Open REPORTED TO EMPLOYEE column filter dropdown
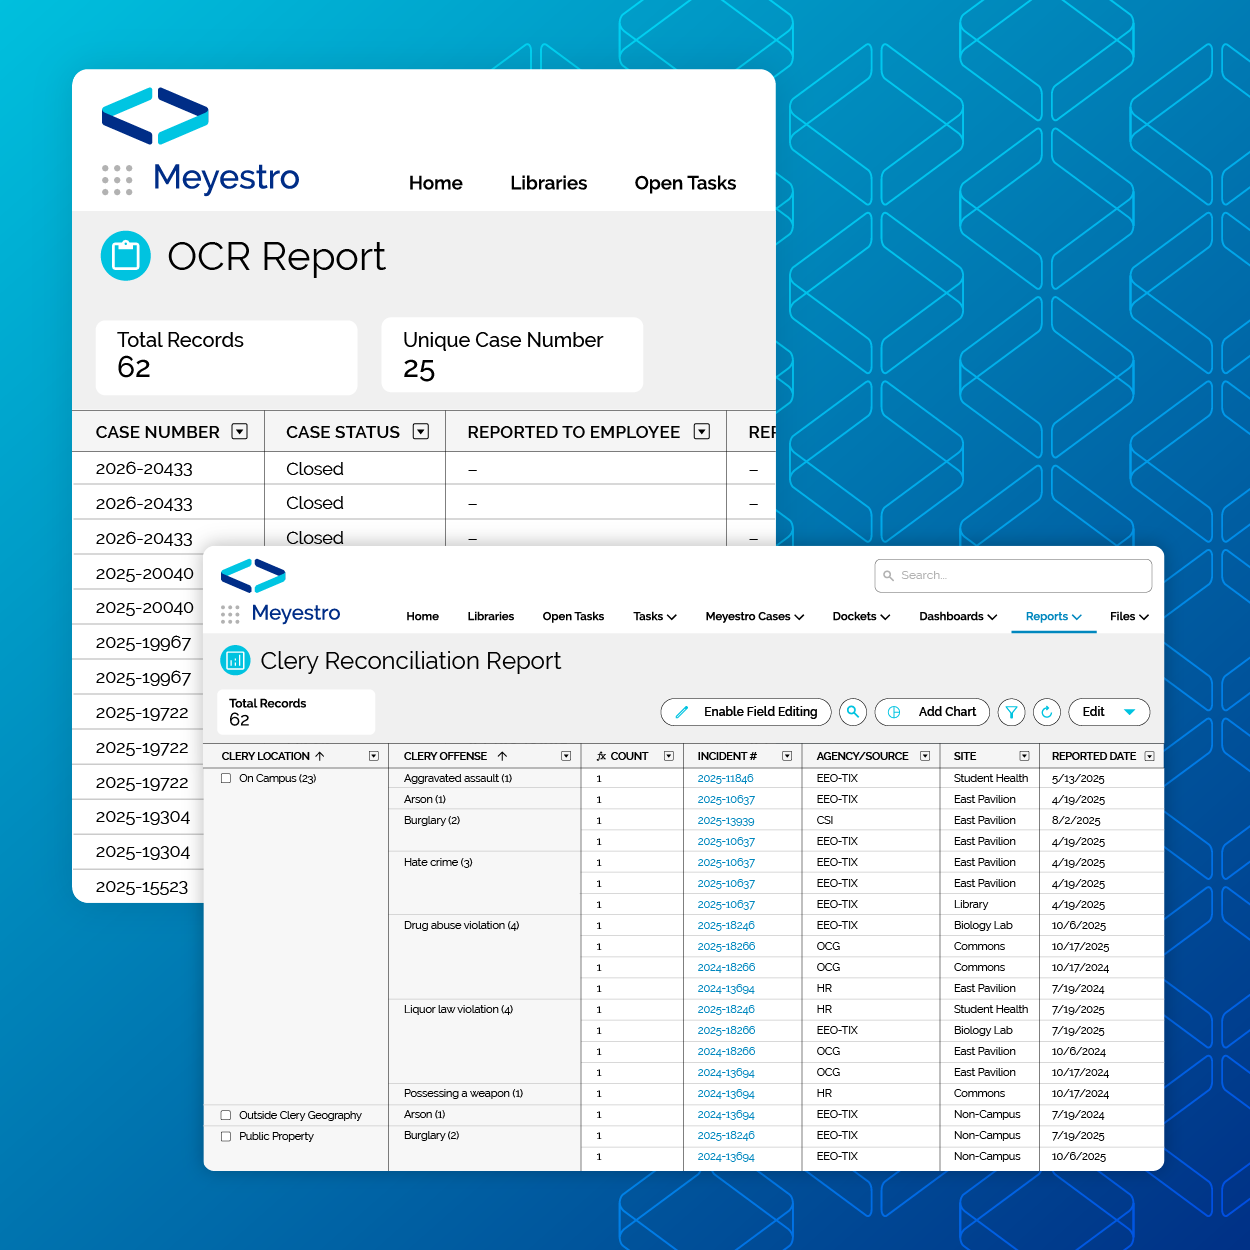This screenshot has height=1250, width=1250. [x=702, y=431]
